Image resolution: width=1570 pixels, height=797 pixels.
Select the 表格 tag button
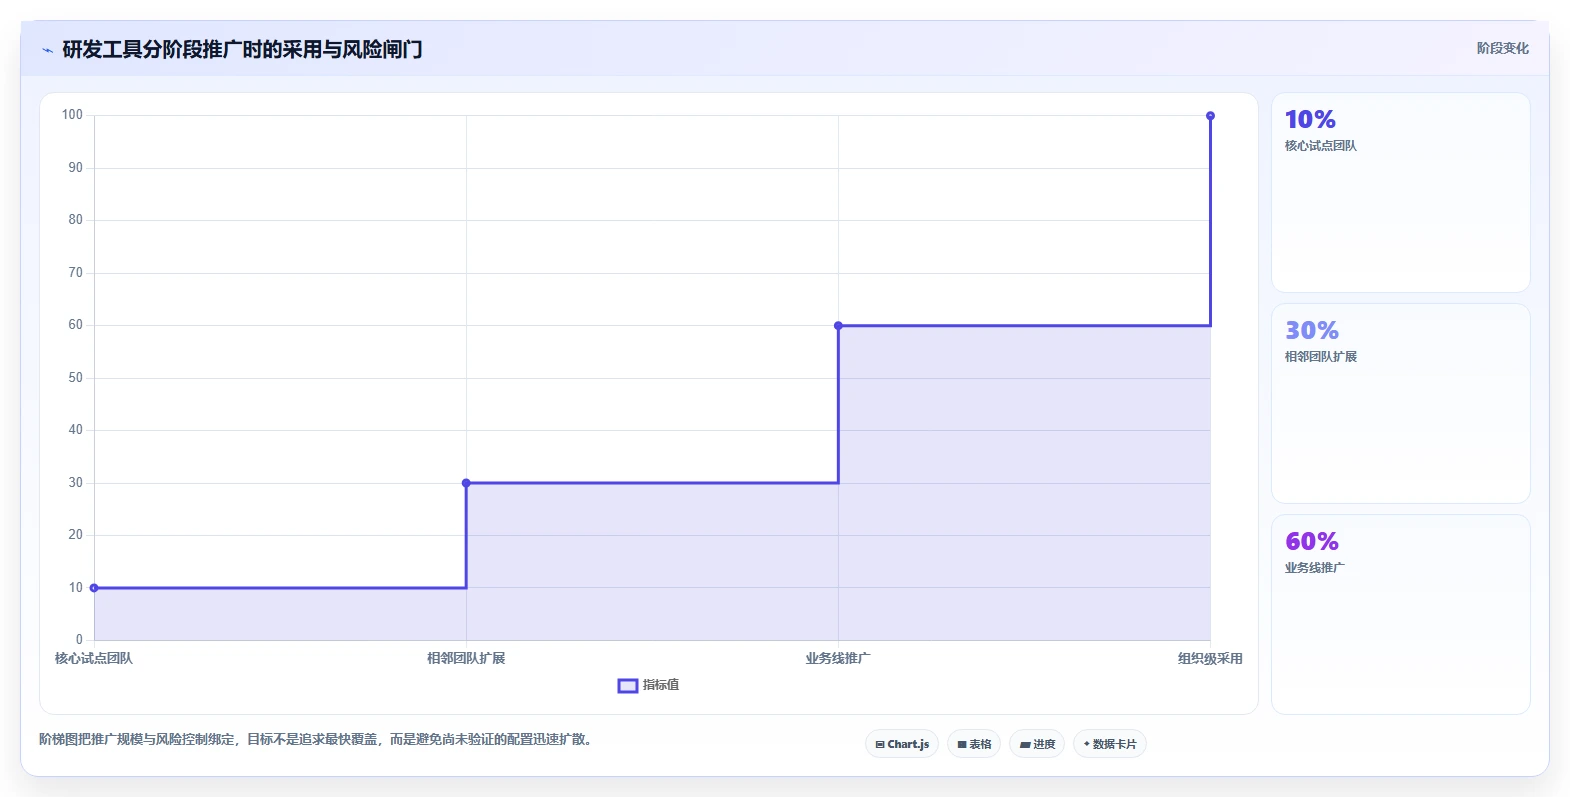974,744
